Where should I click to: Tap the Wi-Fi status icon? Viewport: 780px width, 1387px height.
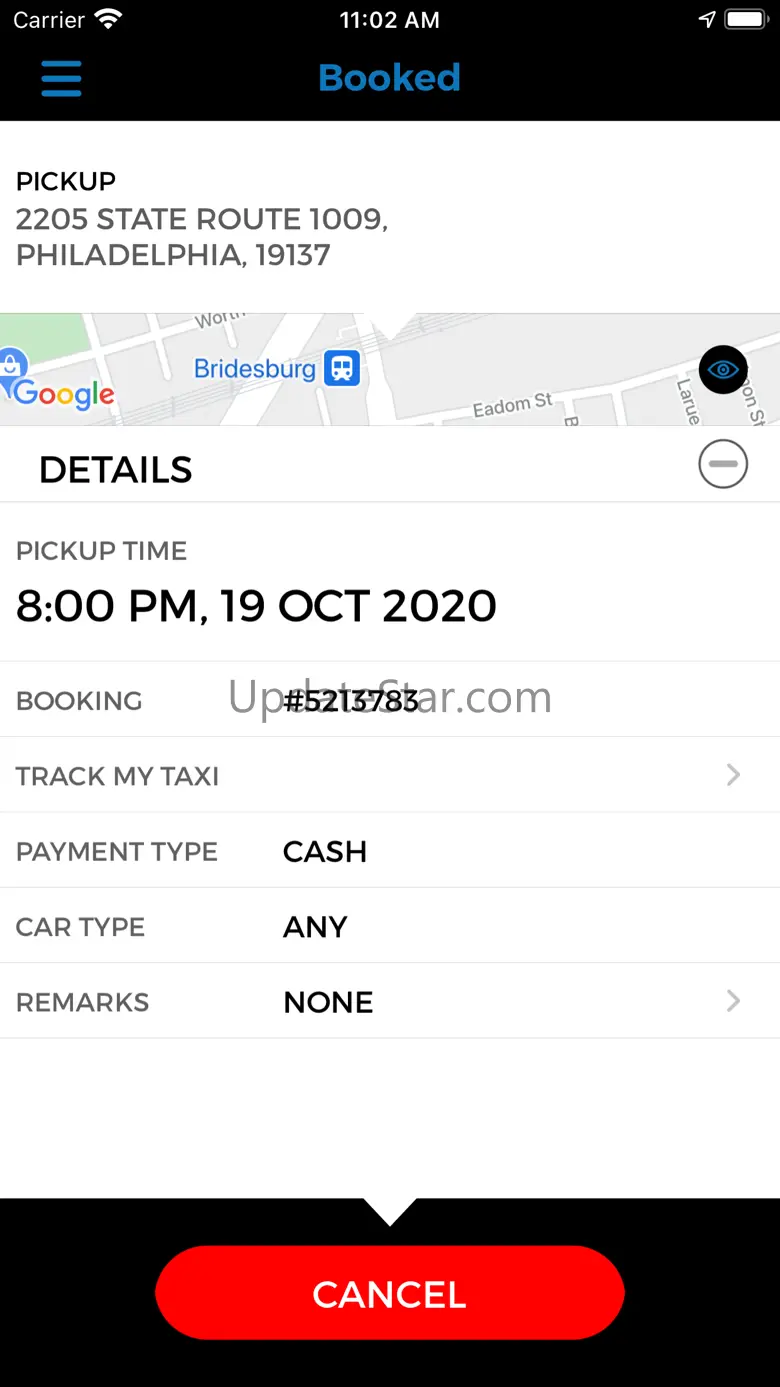107,20
